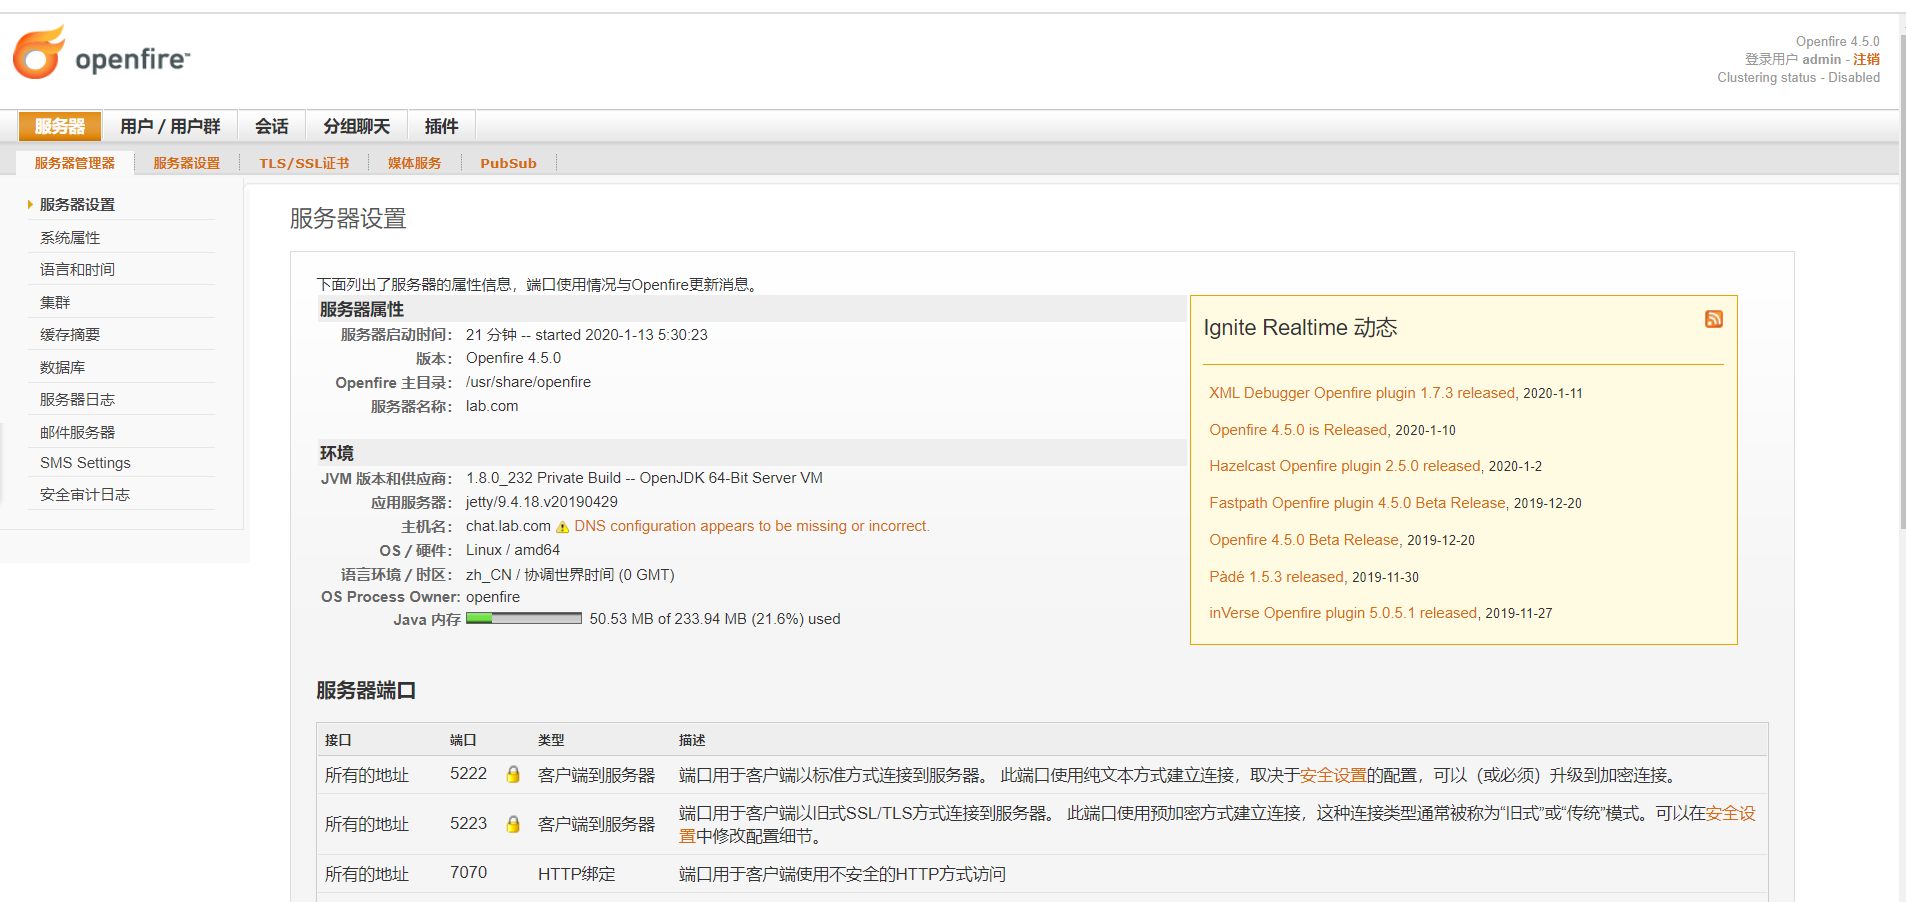Viewport: 1906px width, 902px height.
Task: Open SMS Settings in the sidebar
Action: [x=85, y=463]
